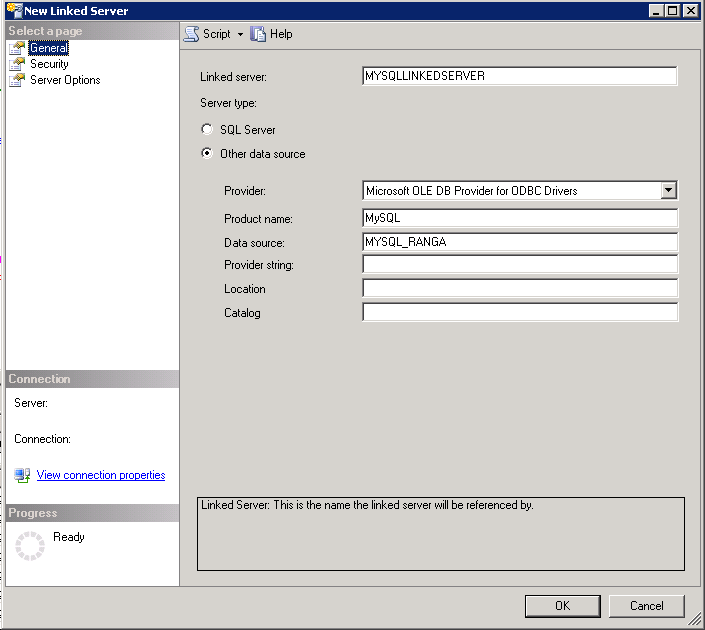Select the SQL Server radio button

pyautogui.click(x=207, y=130)
